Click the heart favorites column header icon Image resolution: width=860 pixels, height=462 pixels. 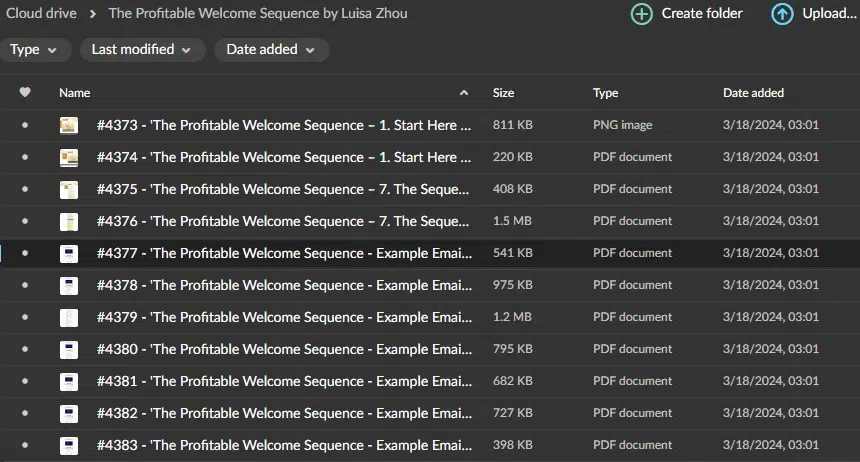pos(25,92)
